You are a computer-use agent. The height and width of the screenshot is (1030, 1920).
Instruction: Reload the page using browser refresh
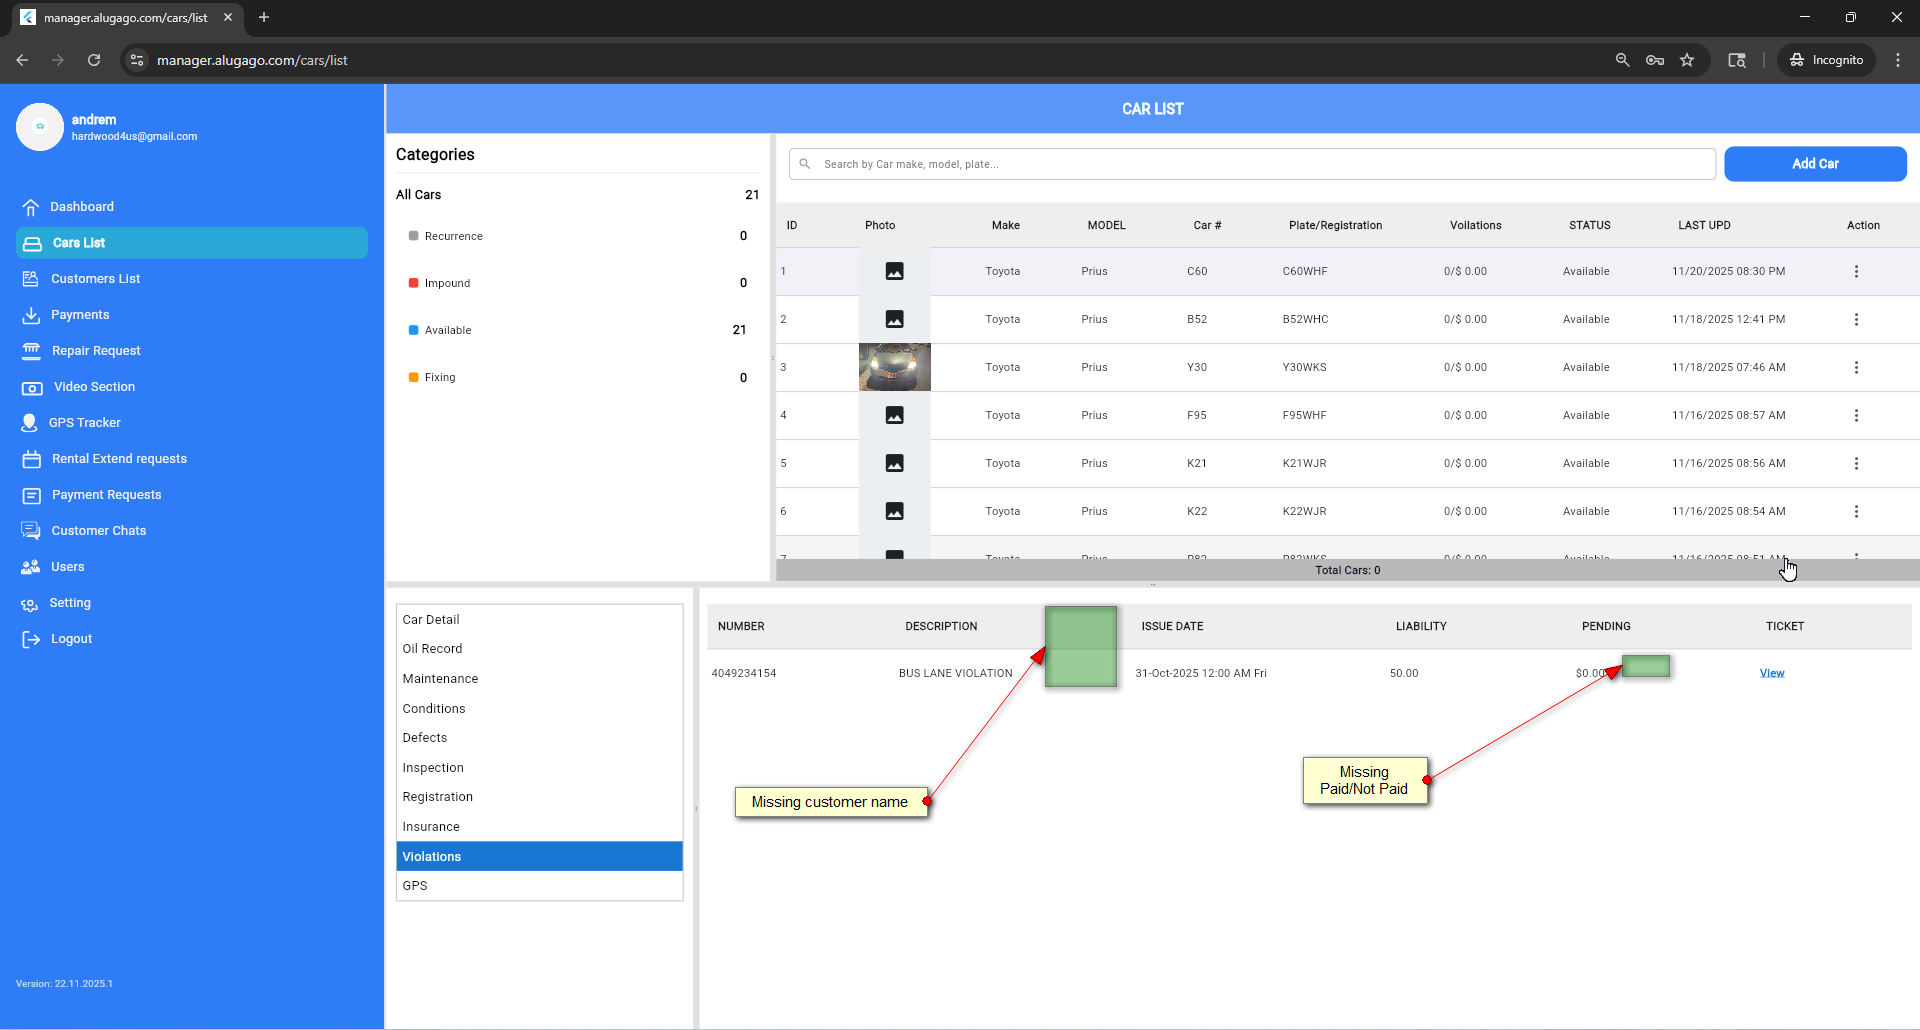(94, 60)
